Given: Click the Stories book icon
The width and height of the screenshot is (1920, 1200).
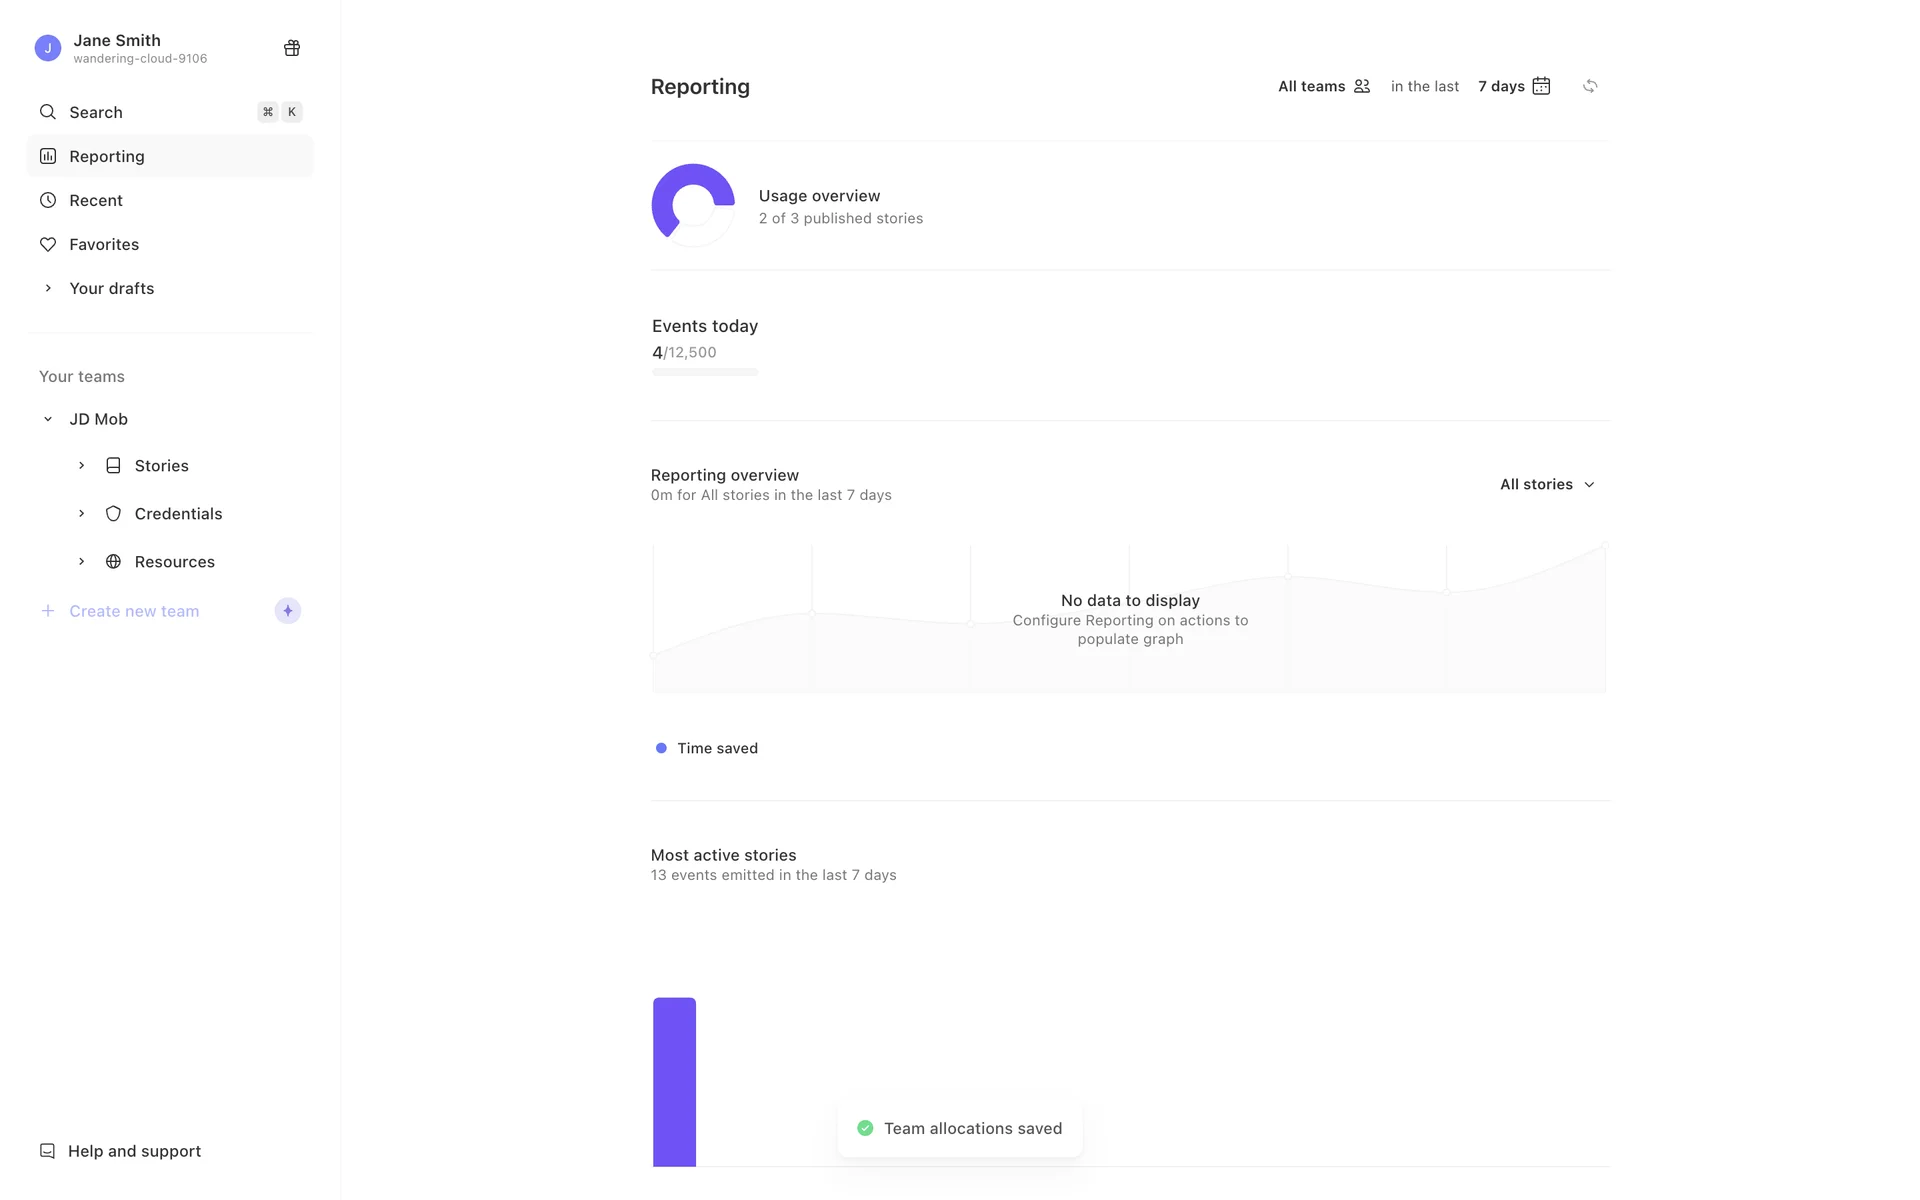Looking at the screenshot, I should click(x=113, y=466).
